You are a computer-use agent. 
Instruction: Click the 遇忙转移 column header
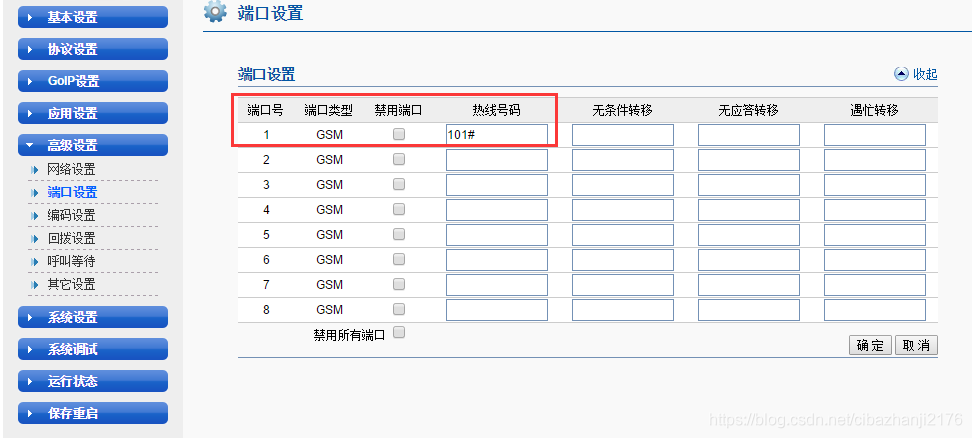pos(874,110)
